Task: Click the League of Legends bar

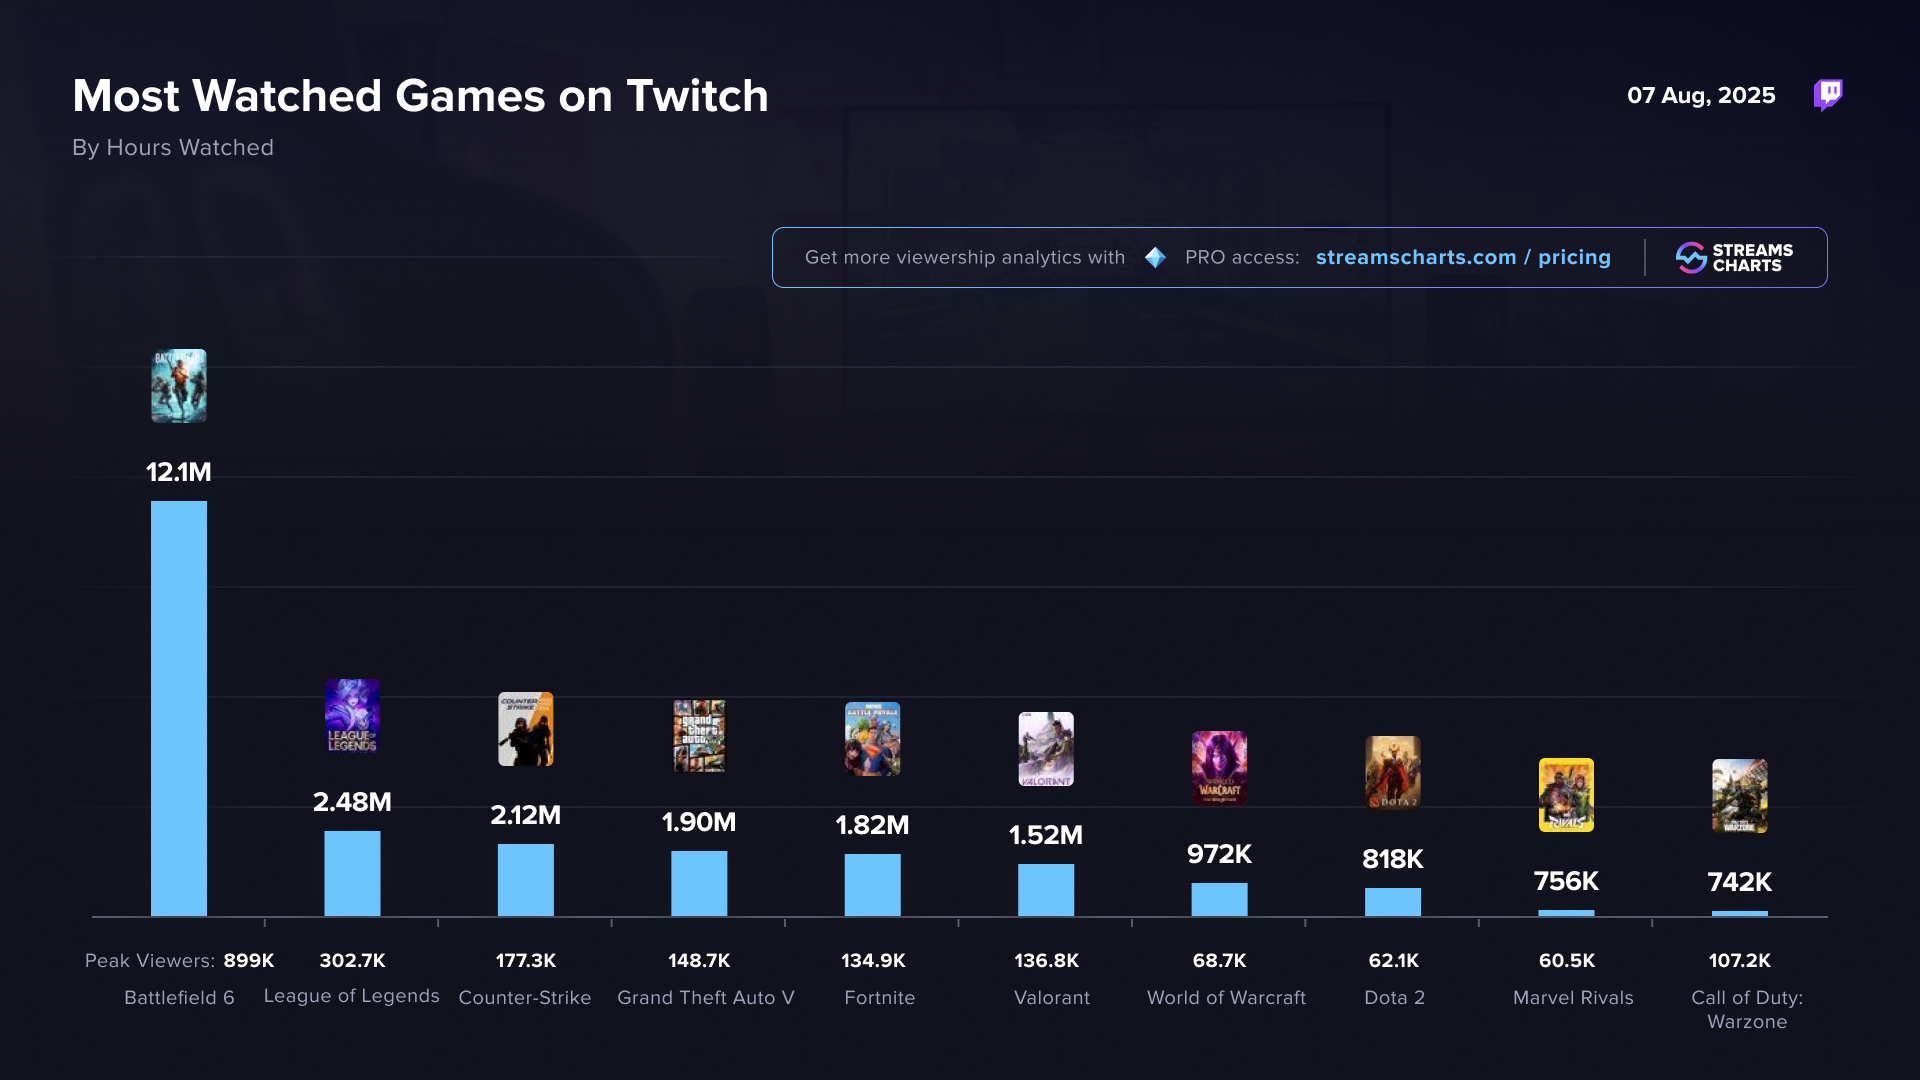Action: coord(352,873)
